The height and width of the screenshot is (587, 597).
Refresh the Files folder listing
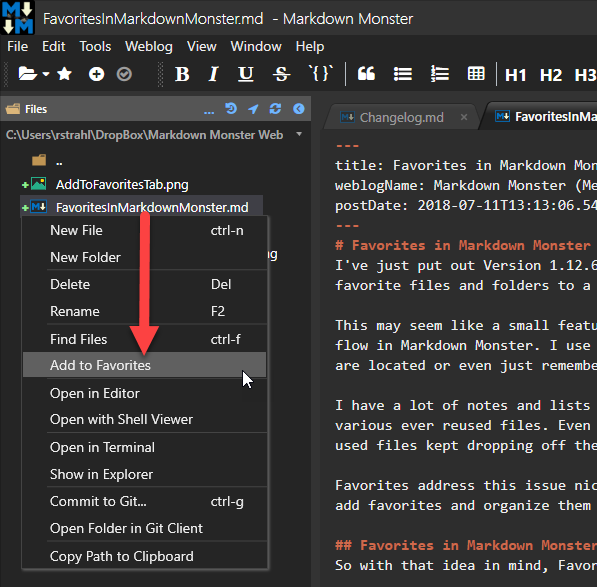[x=275, y=109]
